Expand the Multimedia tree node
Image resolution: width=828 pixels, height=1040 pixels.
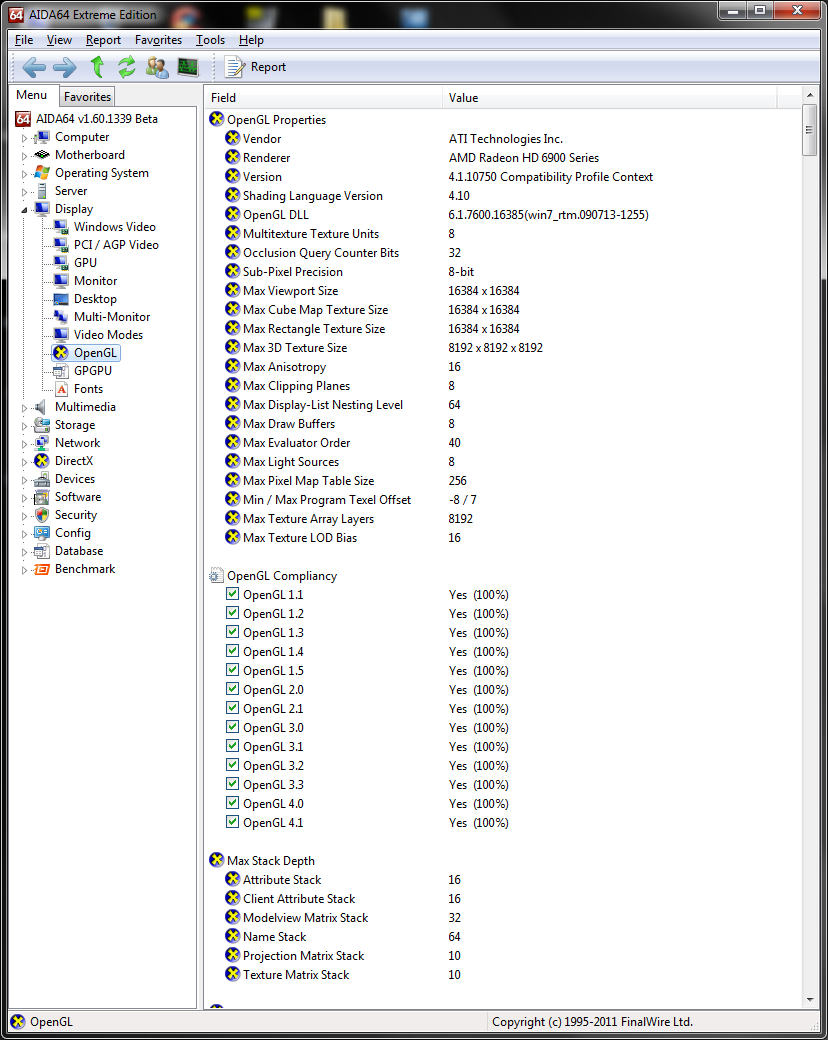25,408
